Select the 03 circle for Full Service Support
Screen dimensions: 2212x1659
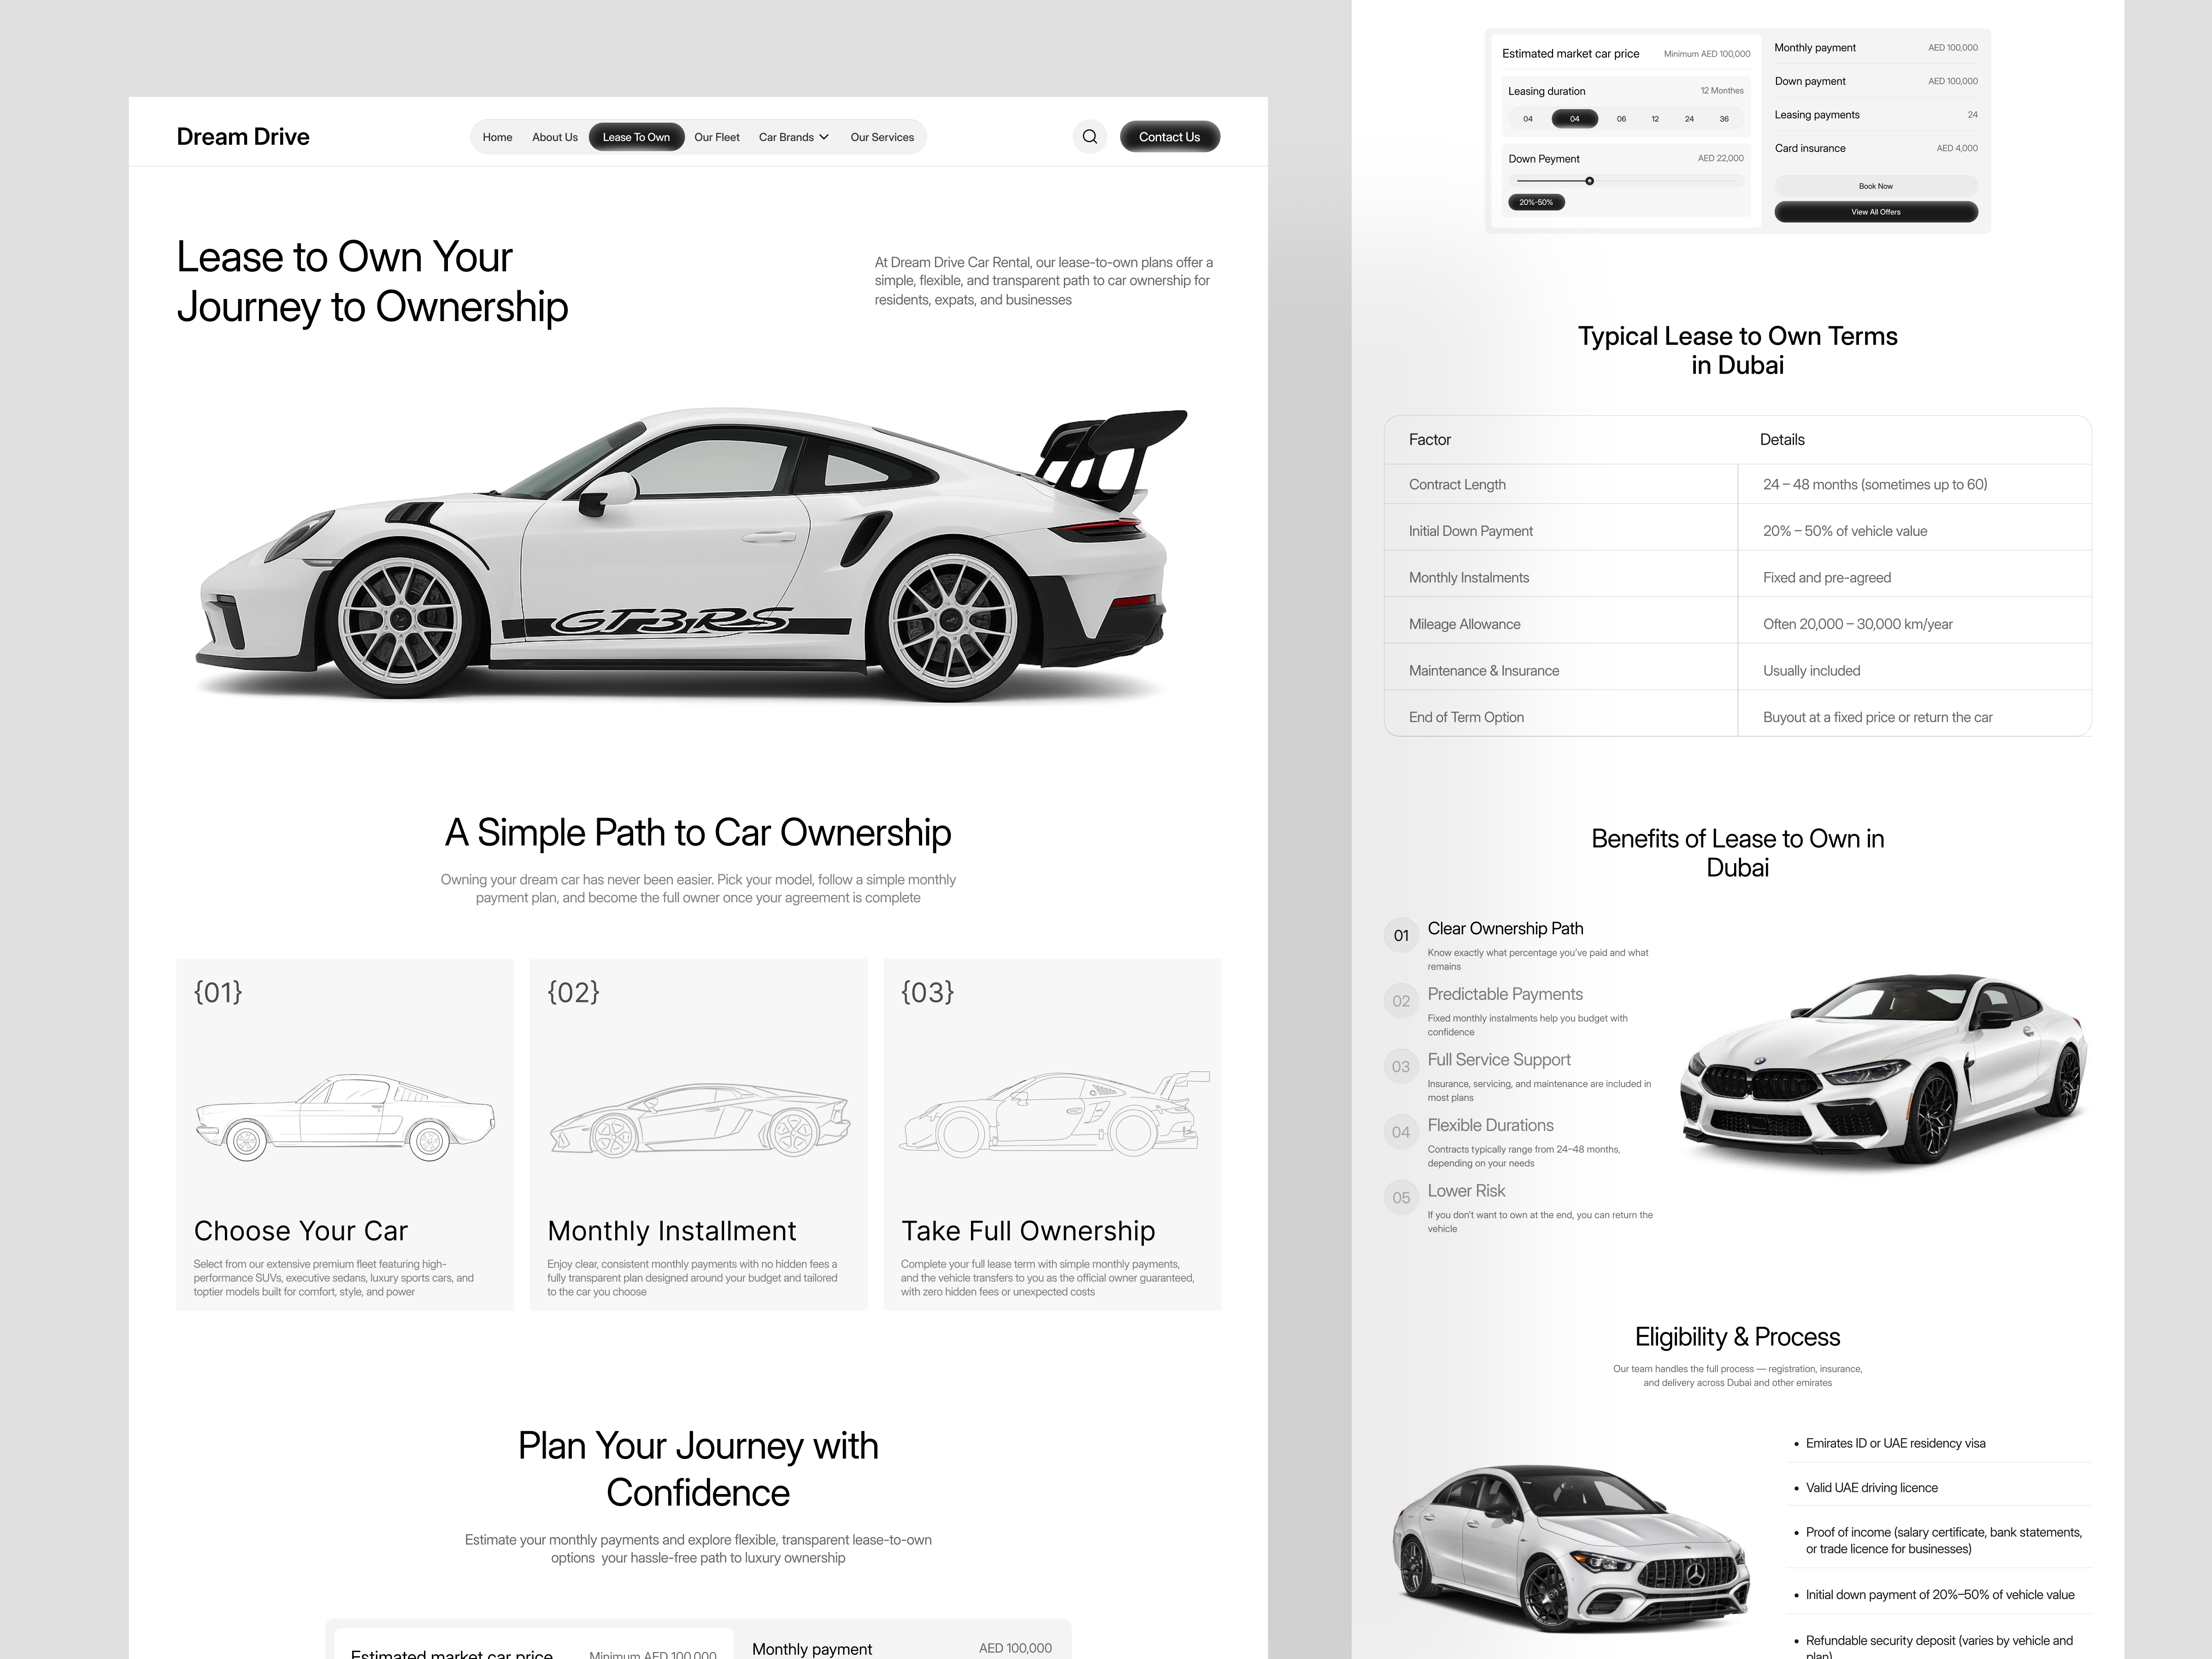click(x=1401, y=1066)
